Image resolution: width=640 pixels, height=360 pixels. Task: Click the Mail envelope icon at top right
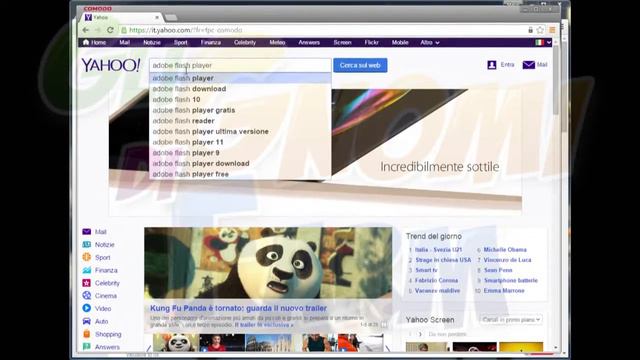click(529, 65)
